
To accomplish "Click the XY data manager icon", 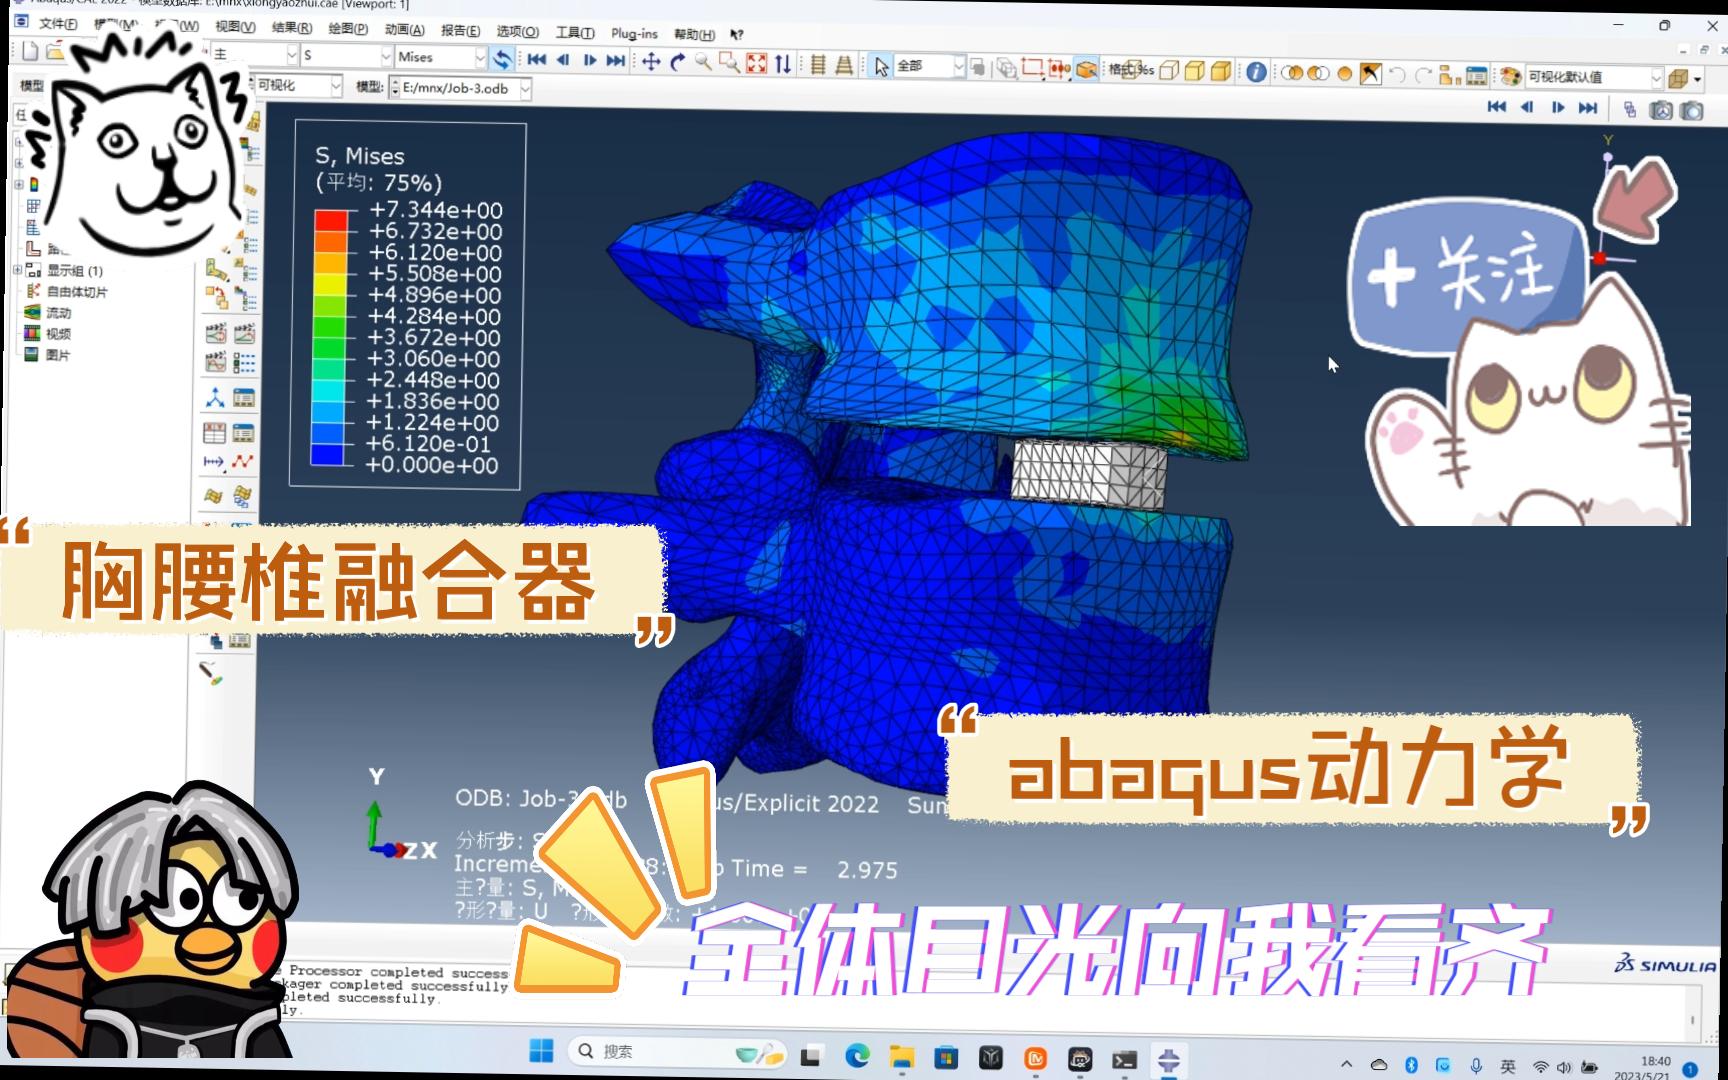I will (243, 433).
